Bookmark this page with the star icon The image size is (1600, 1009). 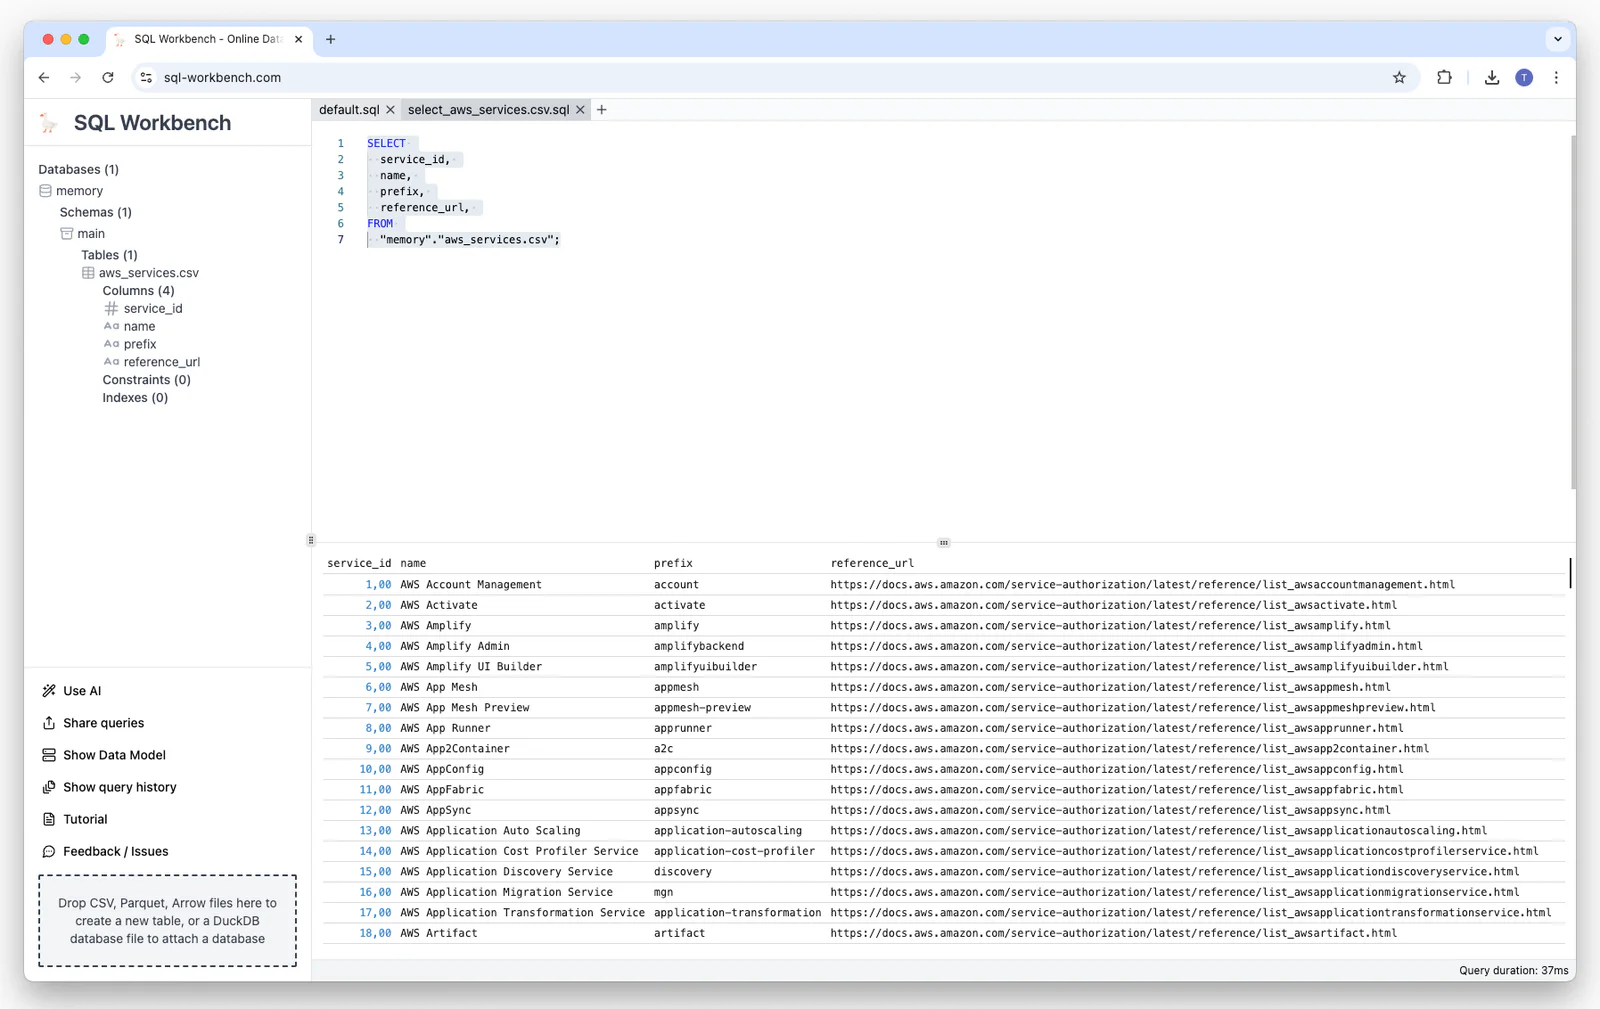click(x=1399, y=78)
